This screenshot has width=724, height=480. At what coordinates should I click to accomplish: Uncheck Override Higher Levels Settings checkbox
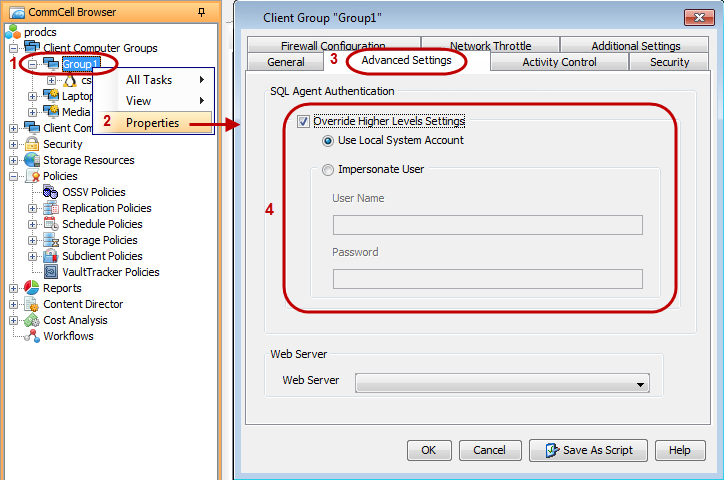click(x=304, y=122)
